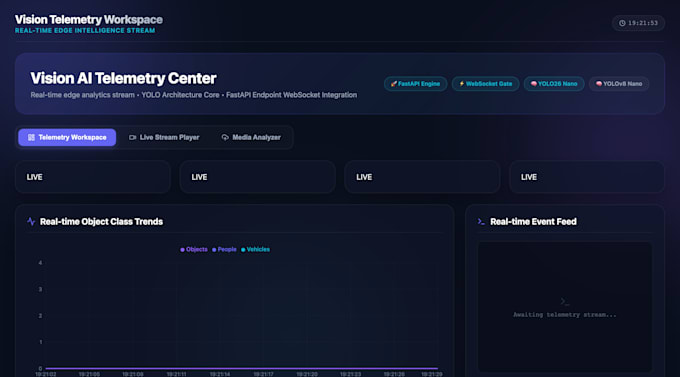Click the y-axis value 2 label

(40, 316)
